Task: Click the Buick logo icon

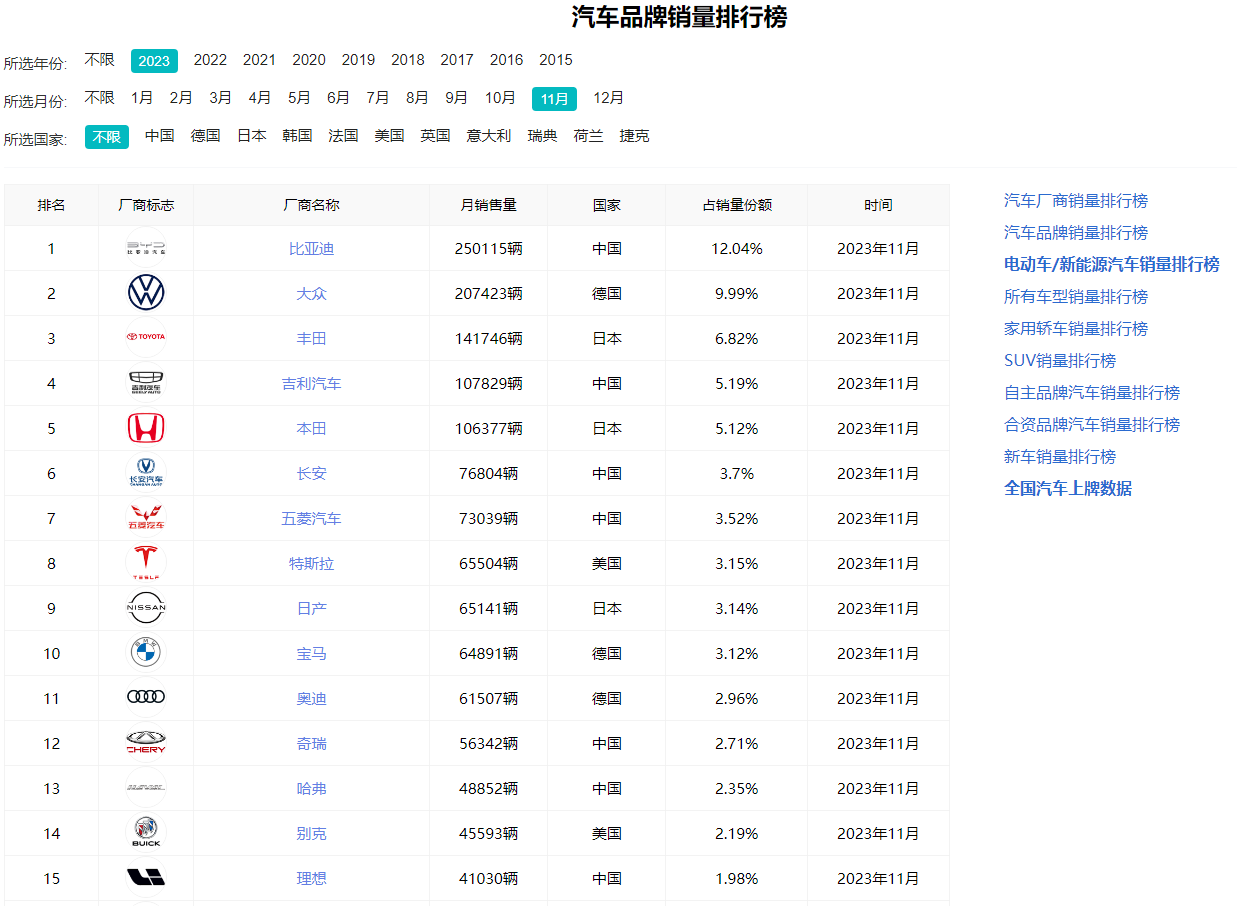Action: tap(146, 832)
